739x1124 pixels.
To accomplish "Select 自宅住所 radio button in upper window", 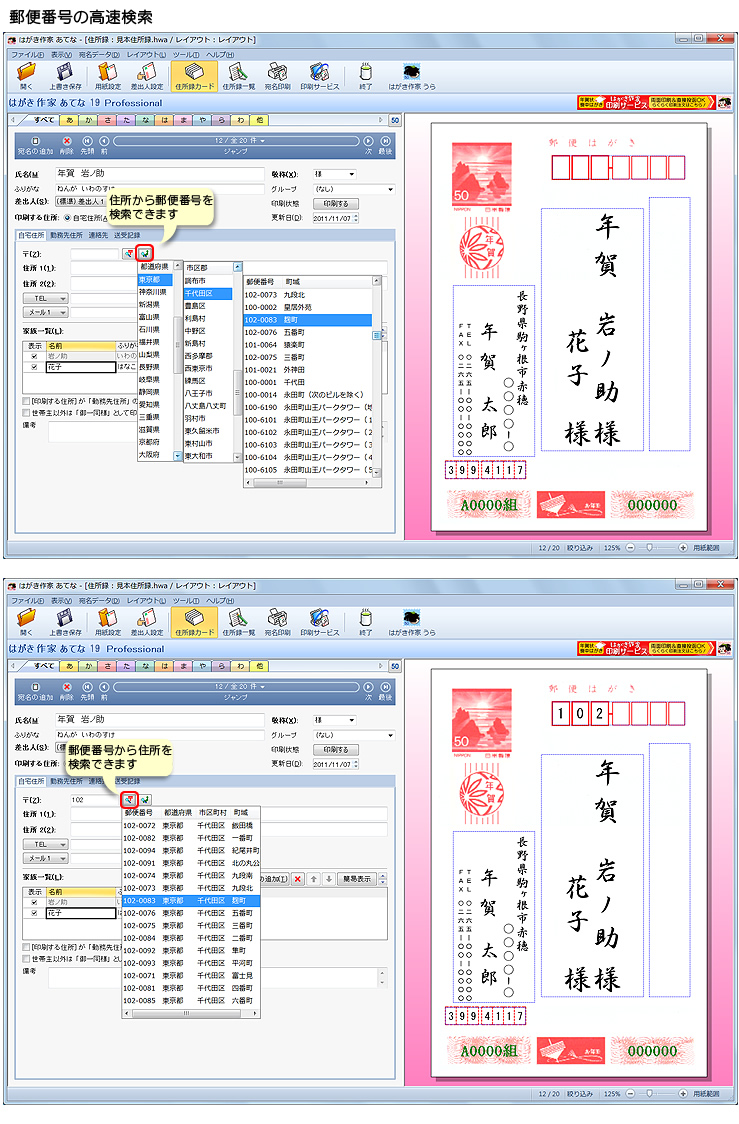I will pyautogui.click(x=67, y=216).
